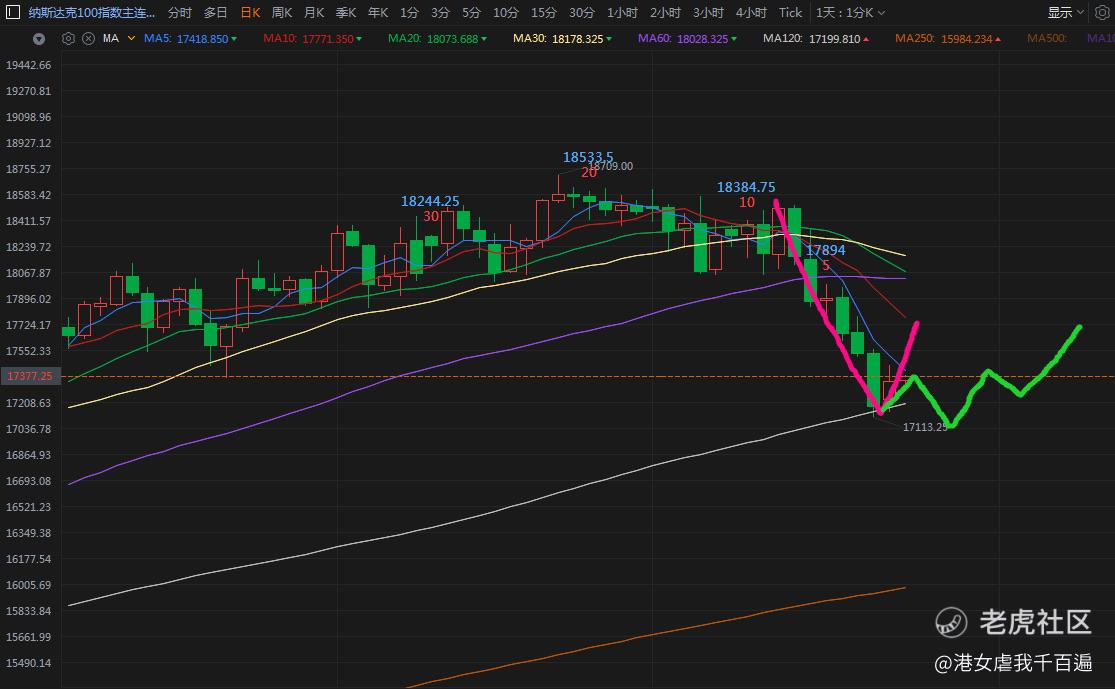Viewport: 1115px width, 689px height.
Task: Toggle the MA30 moving average line
Action: pyautogui.click(x=562, y=38)
